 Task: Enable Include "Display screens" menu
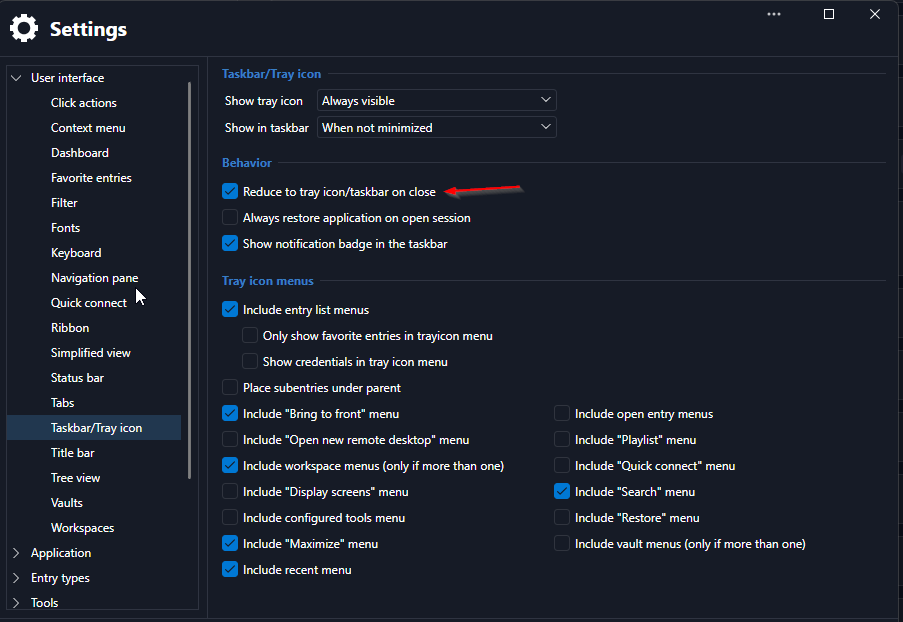point(230,491)
